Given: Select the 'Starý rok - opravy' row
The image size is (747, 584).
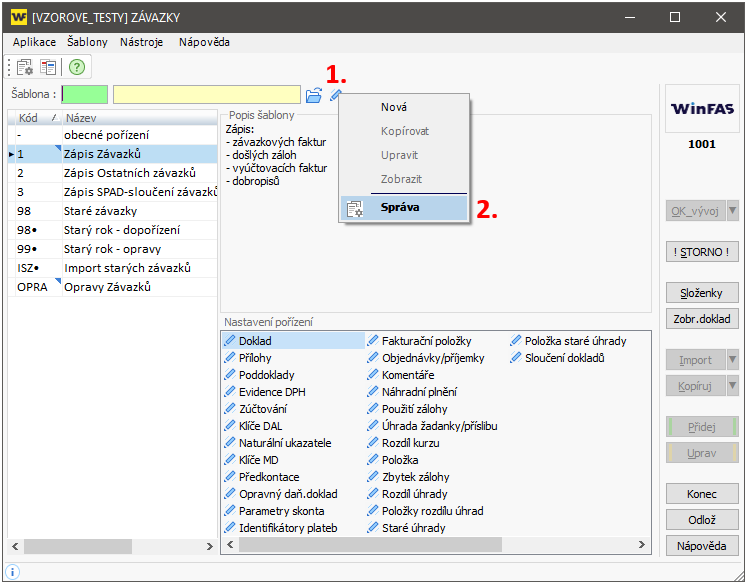Looking at the screenshot, I should pos(113,249).
